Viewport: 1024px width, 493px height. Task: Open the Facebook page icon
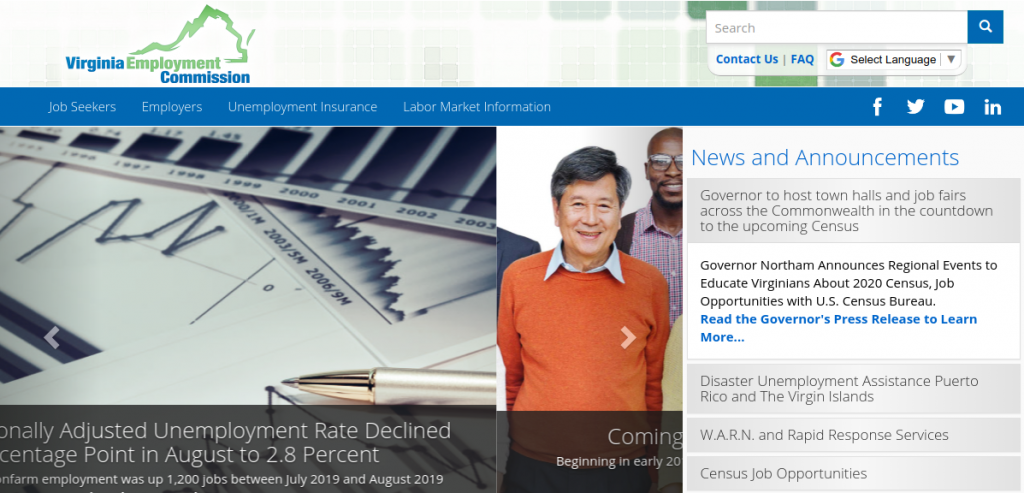pos(877,107)
